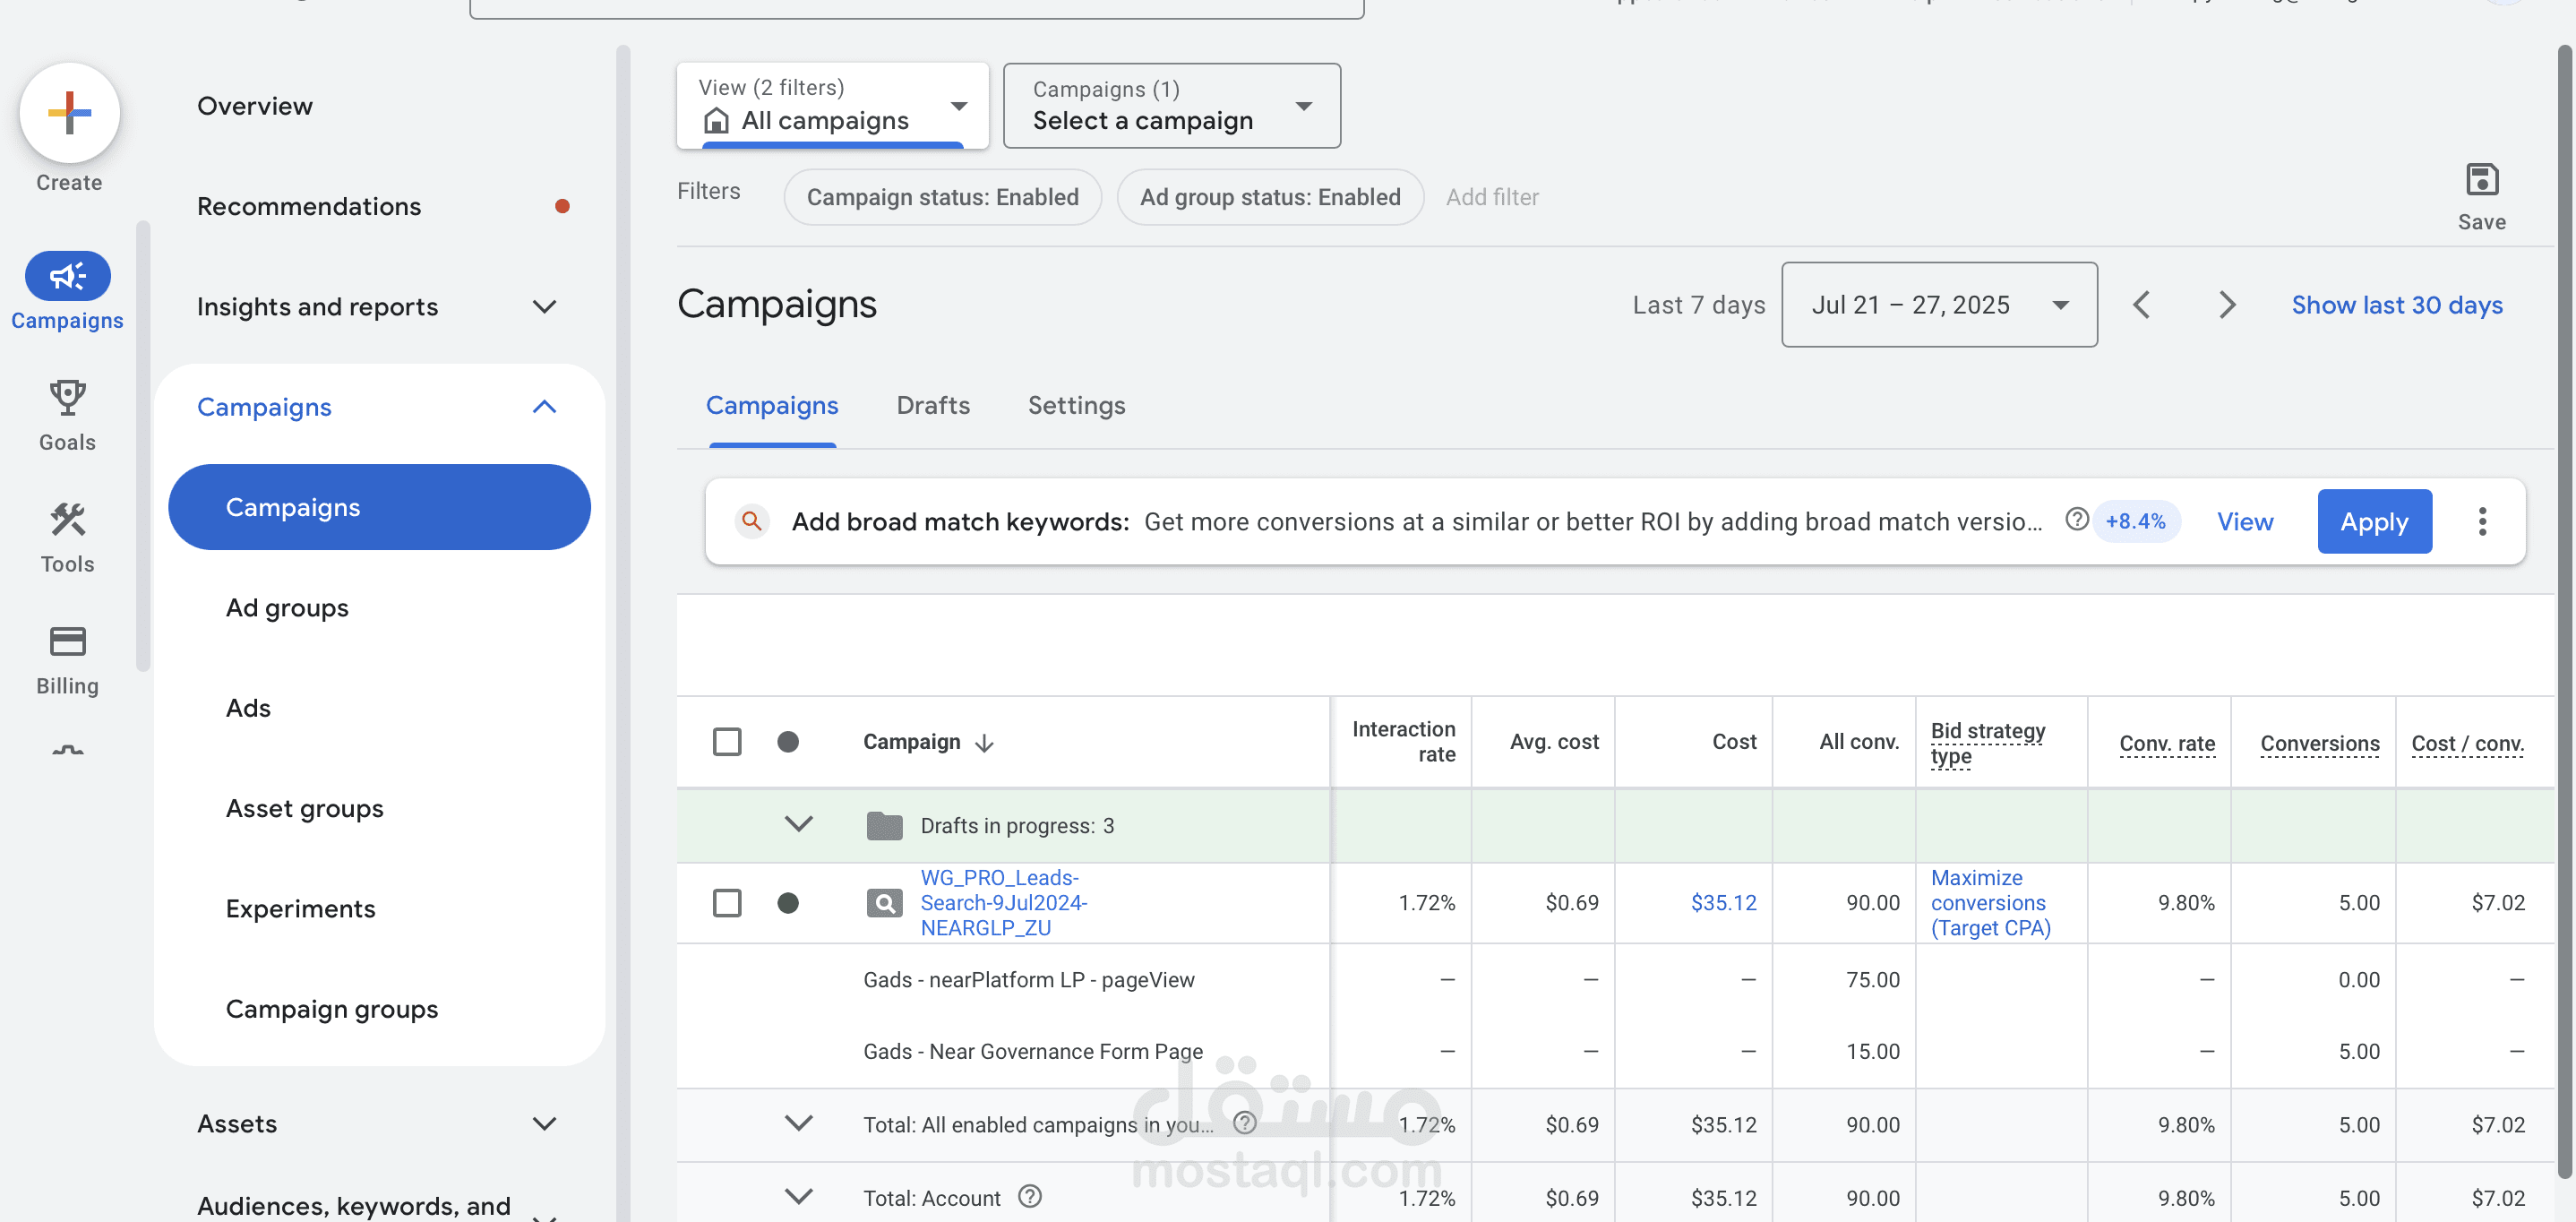Open Overview in the sidebar
Image resolution: width=2576 pixels, height=1222 pixels.
pyautogui.click(x=255, y=106)
